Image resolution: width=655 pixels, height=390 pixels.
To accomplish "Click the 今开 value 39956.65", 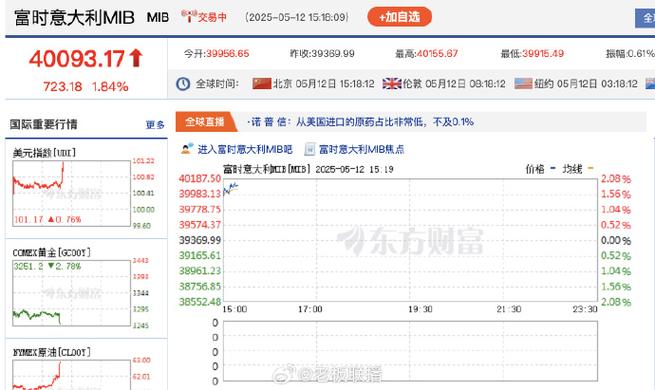I will click(x=227, y=53).
